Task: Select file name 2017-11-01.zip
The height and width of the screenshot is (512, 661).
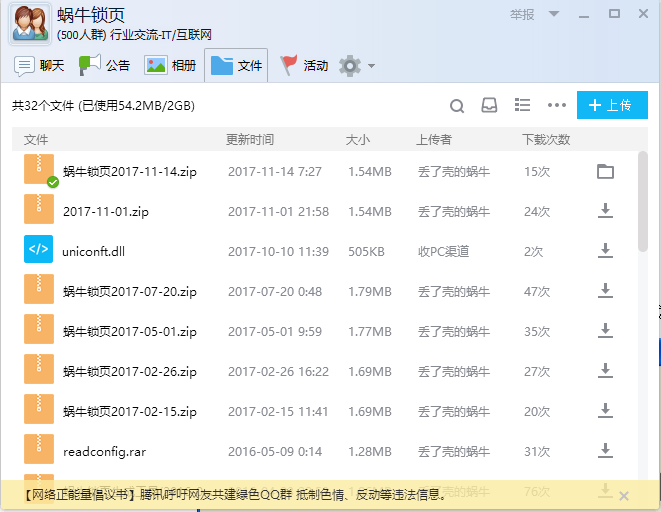Action: tap(106, 212)
